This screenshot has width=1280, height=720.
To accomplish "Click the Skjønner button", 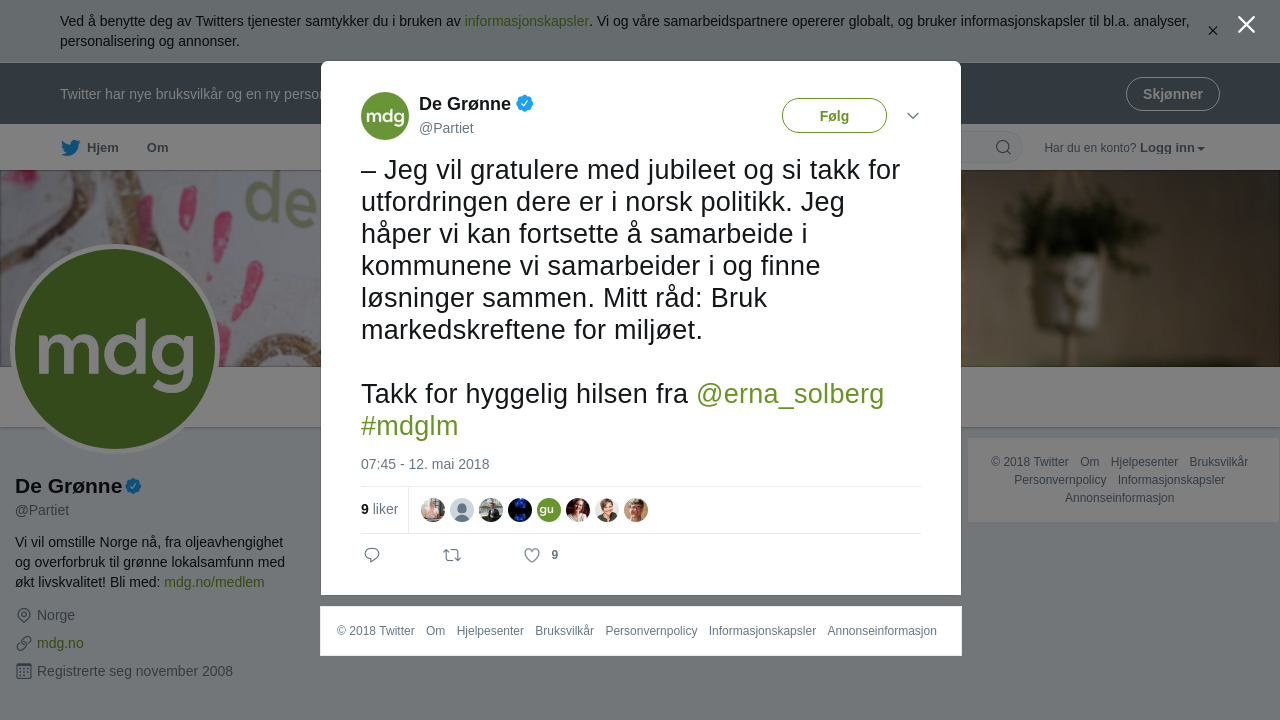I will 1172,94.
